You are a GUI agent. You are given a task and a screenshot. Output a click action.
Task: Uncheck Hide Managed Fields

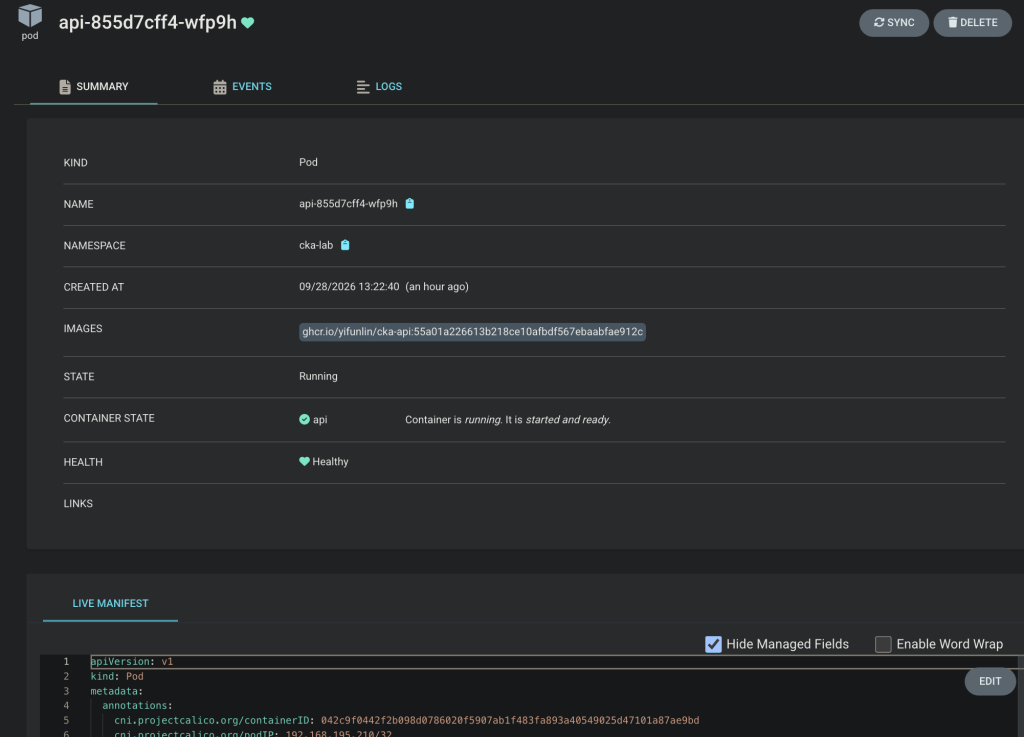click(x=713, y=644)
